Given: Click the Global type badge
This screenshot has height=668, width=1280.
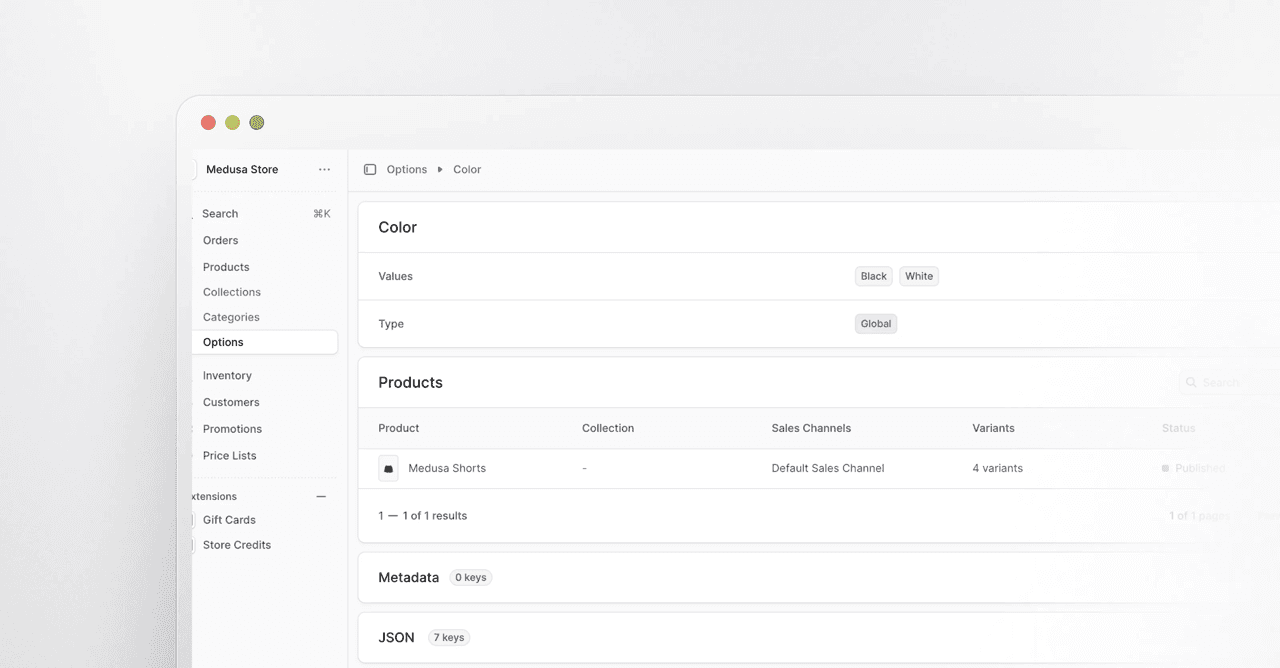Looking at the screenshot, I should click(x=876, y=324).
